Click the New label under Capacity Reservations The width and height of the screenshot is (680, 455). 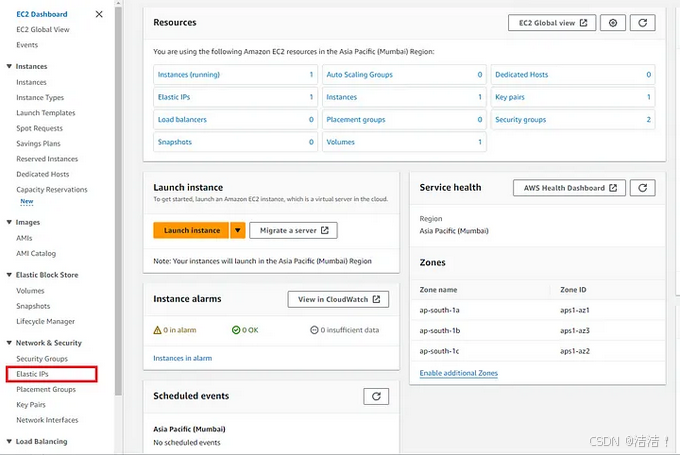[26, 201]
